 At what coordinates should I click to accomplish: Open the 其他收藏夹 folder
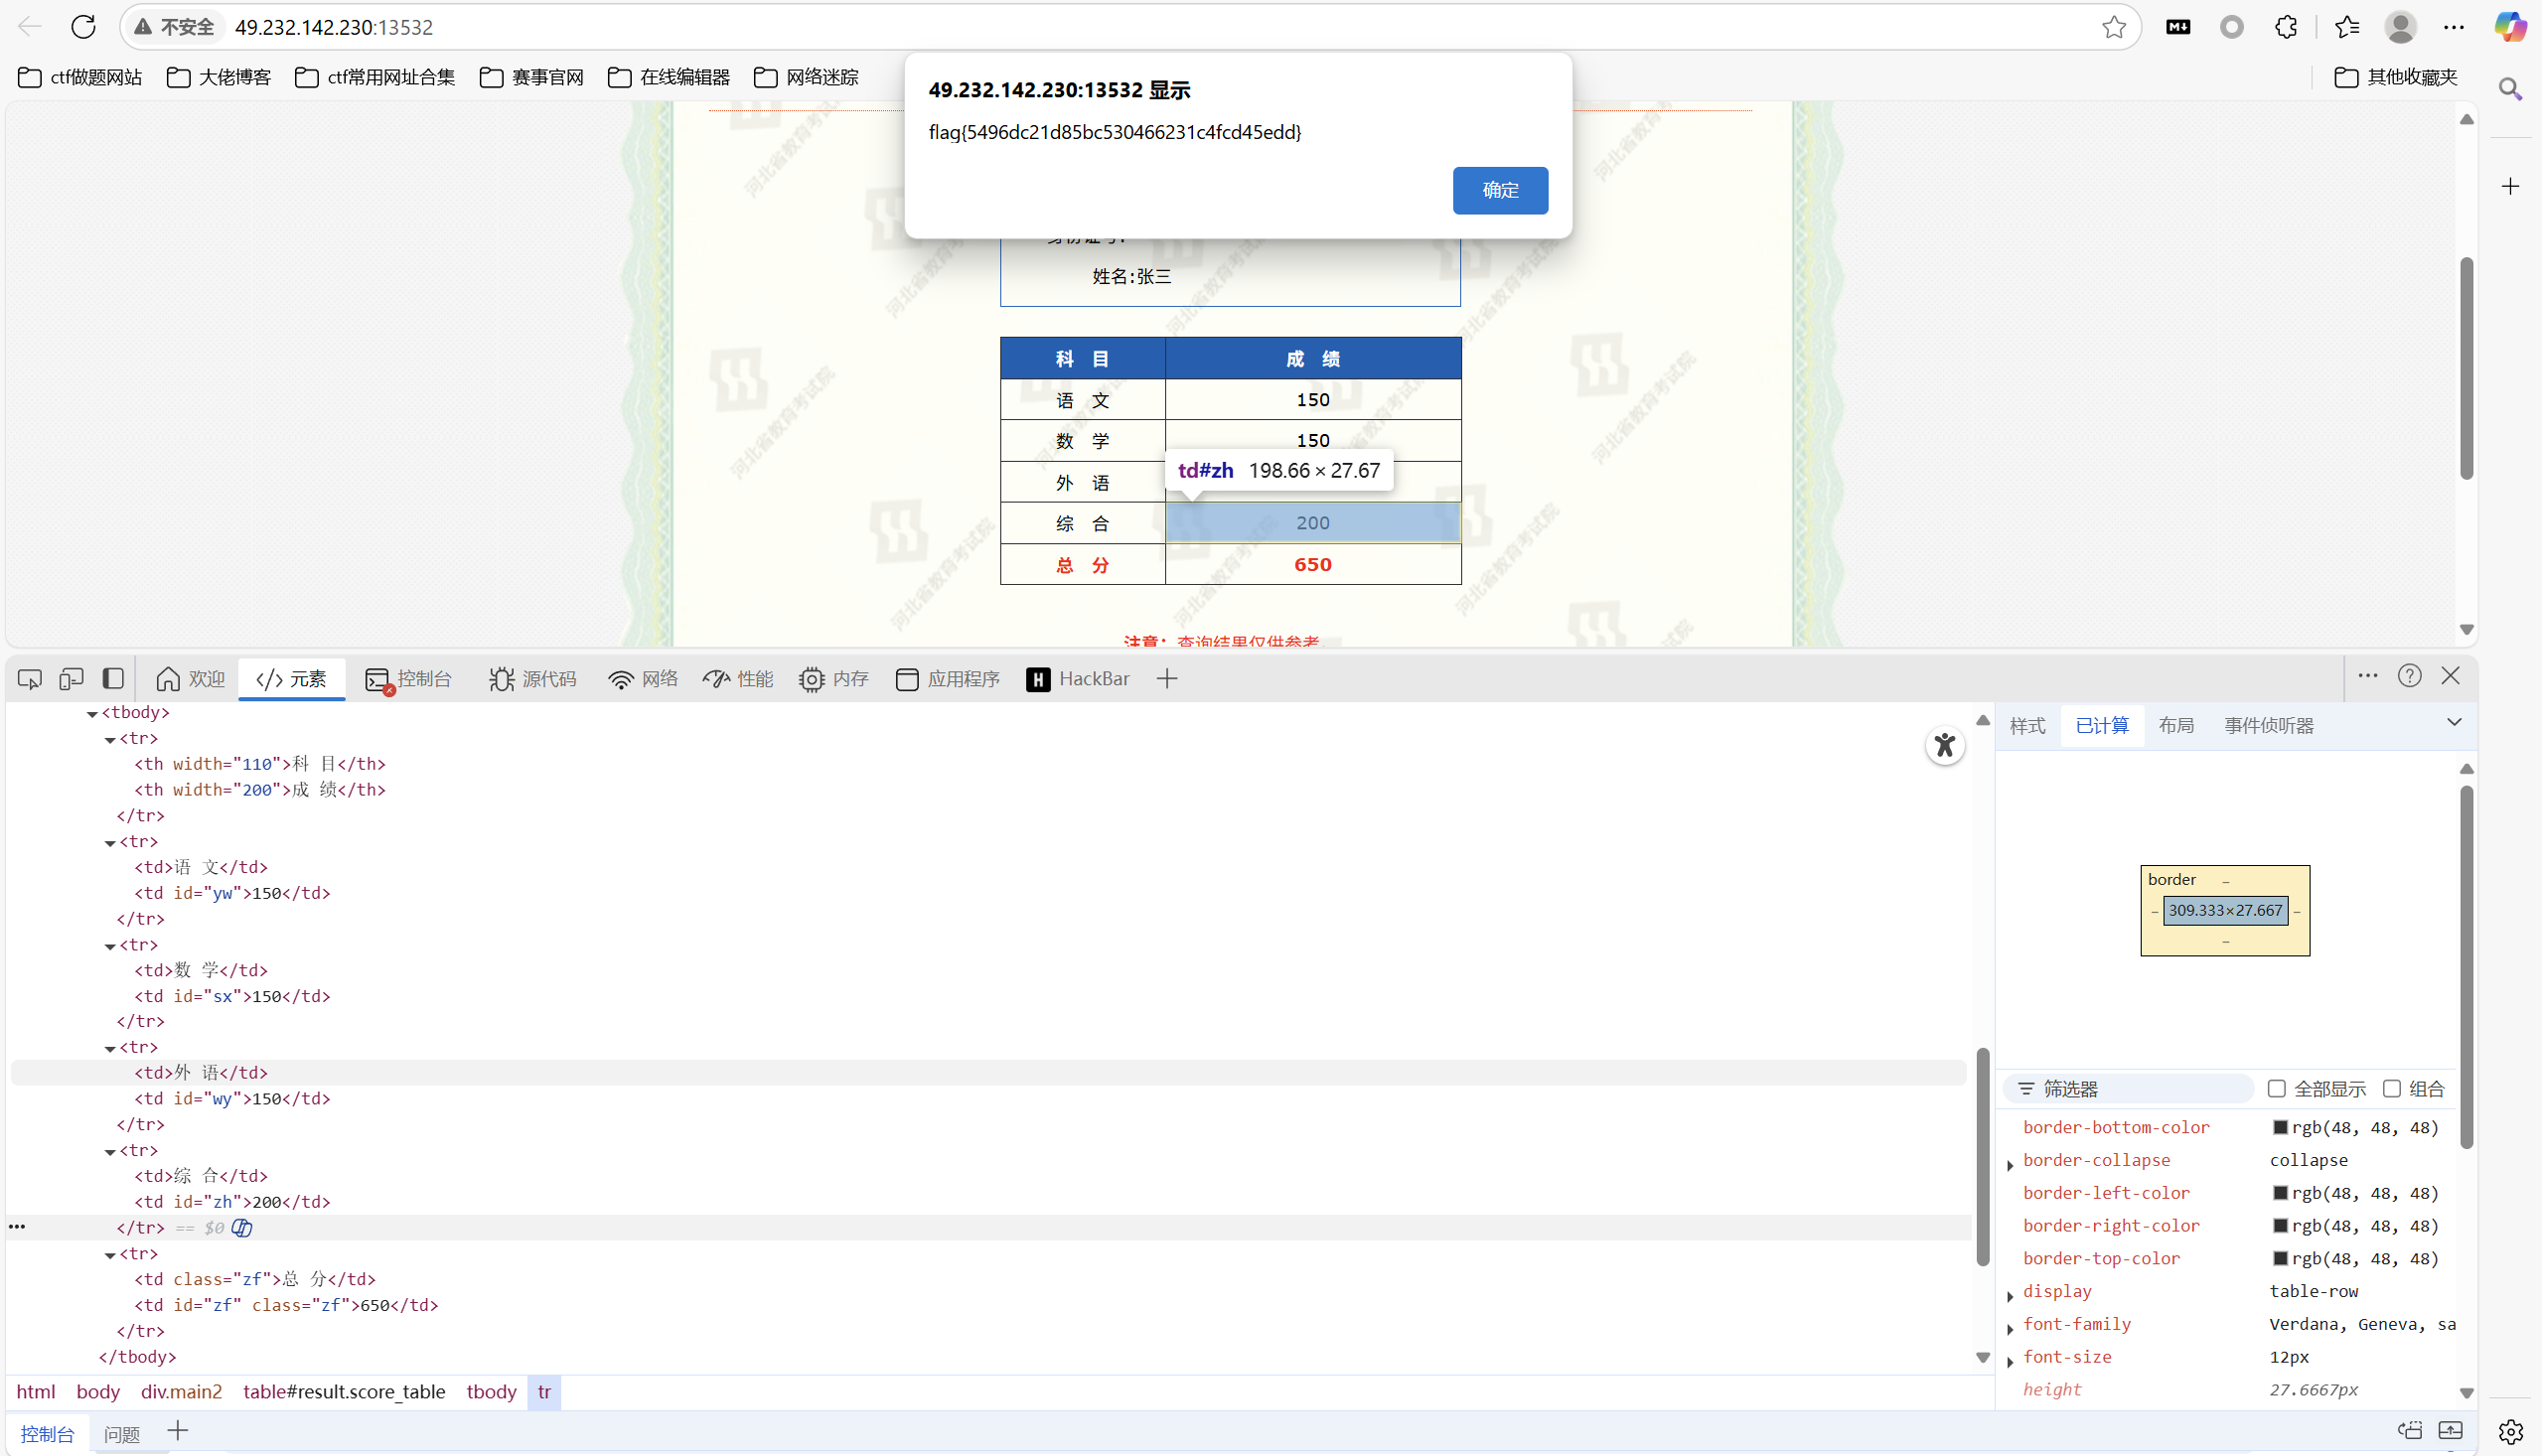point(2395,77)
